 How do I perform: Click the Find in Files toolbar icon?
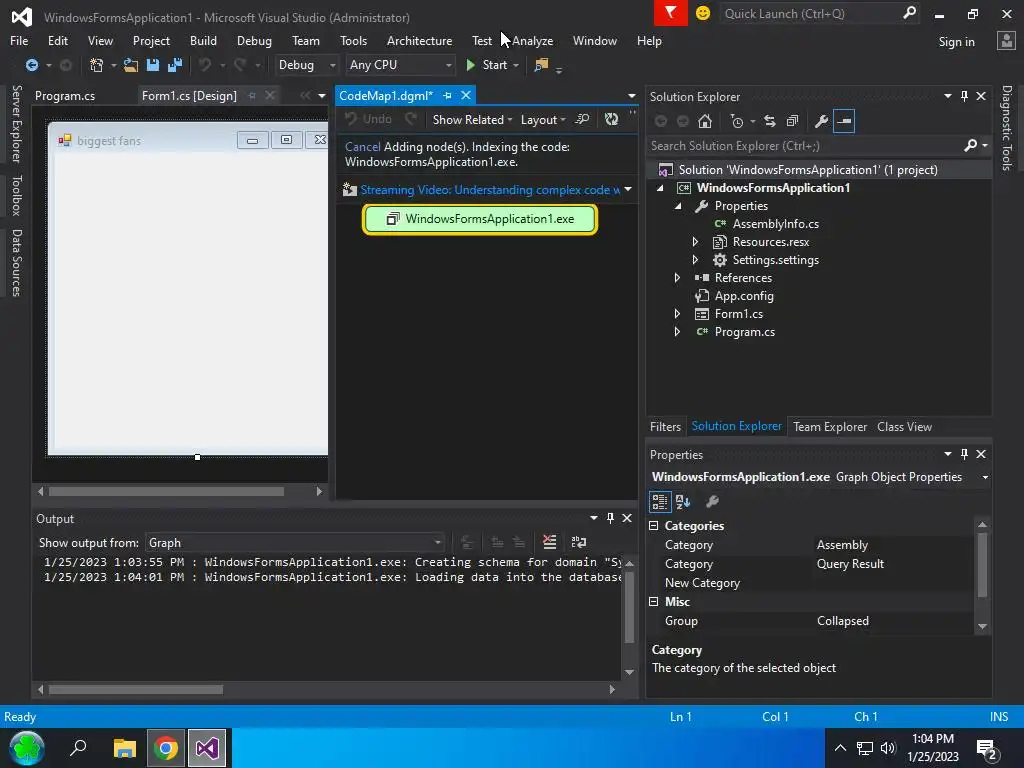point(541,65)
